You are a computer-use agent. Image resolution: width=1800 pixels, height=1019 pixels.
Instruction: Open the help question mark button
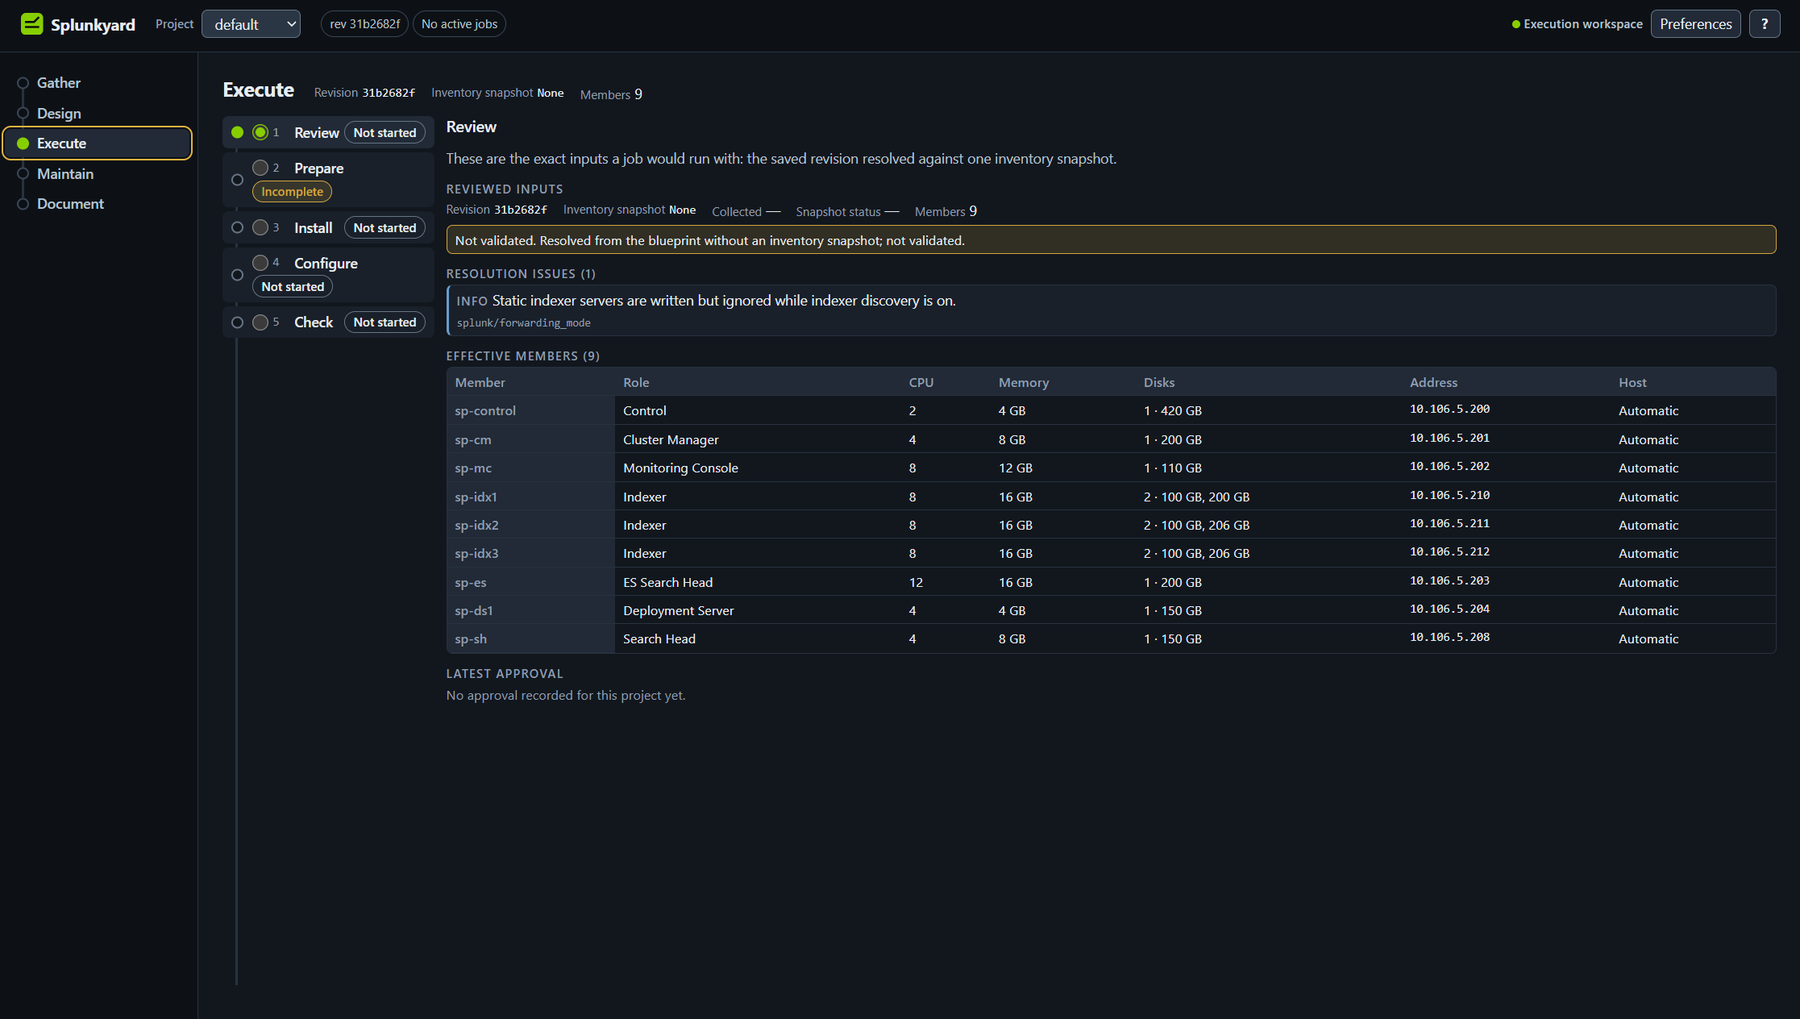[1764, 24]
